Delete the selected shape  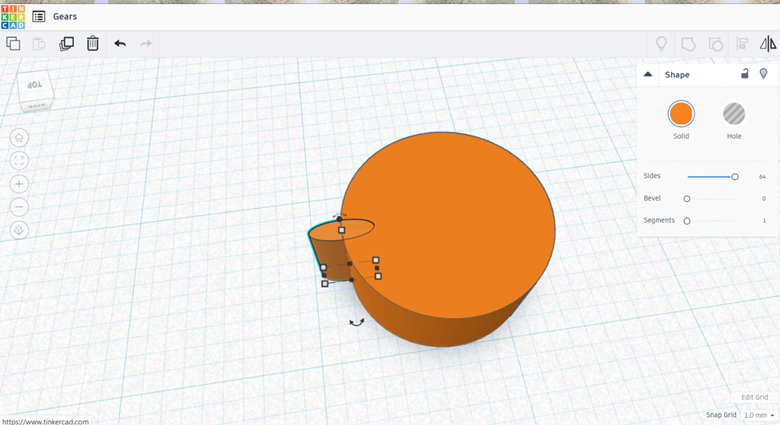(93, 43)
